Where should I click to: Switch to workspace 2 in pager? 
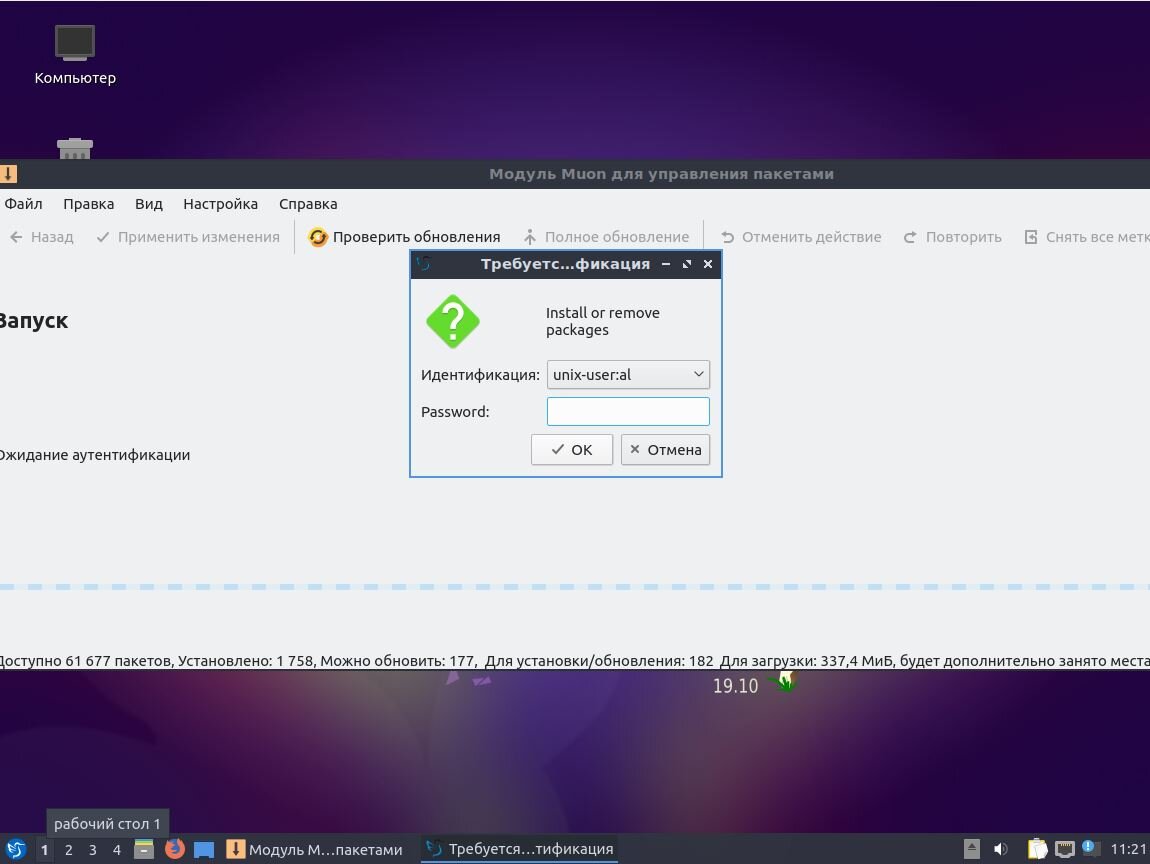click(69, 849)
